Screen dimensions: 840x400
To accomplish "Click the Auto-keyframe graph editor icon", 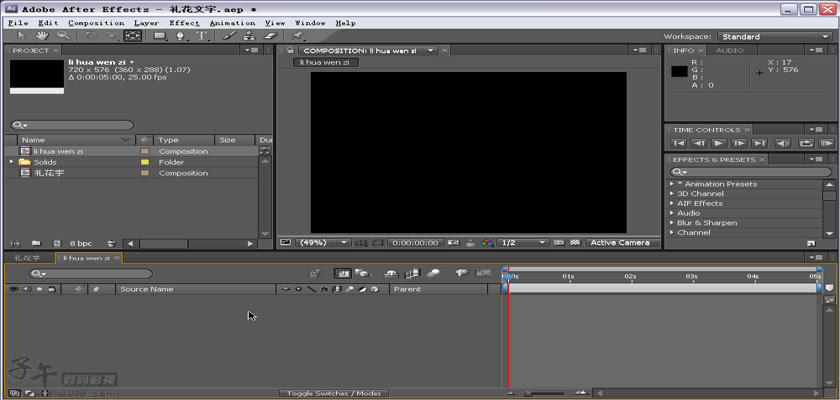I will tap(483, 274).
